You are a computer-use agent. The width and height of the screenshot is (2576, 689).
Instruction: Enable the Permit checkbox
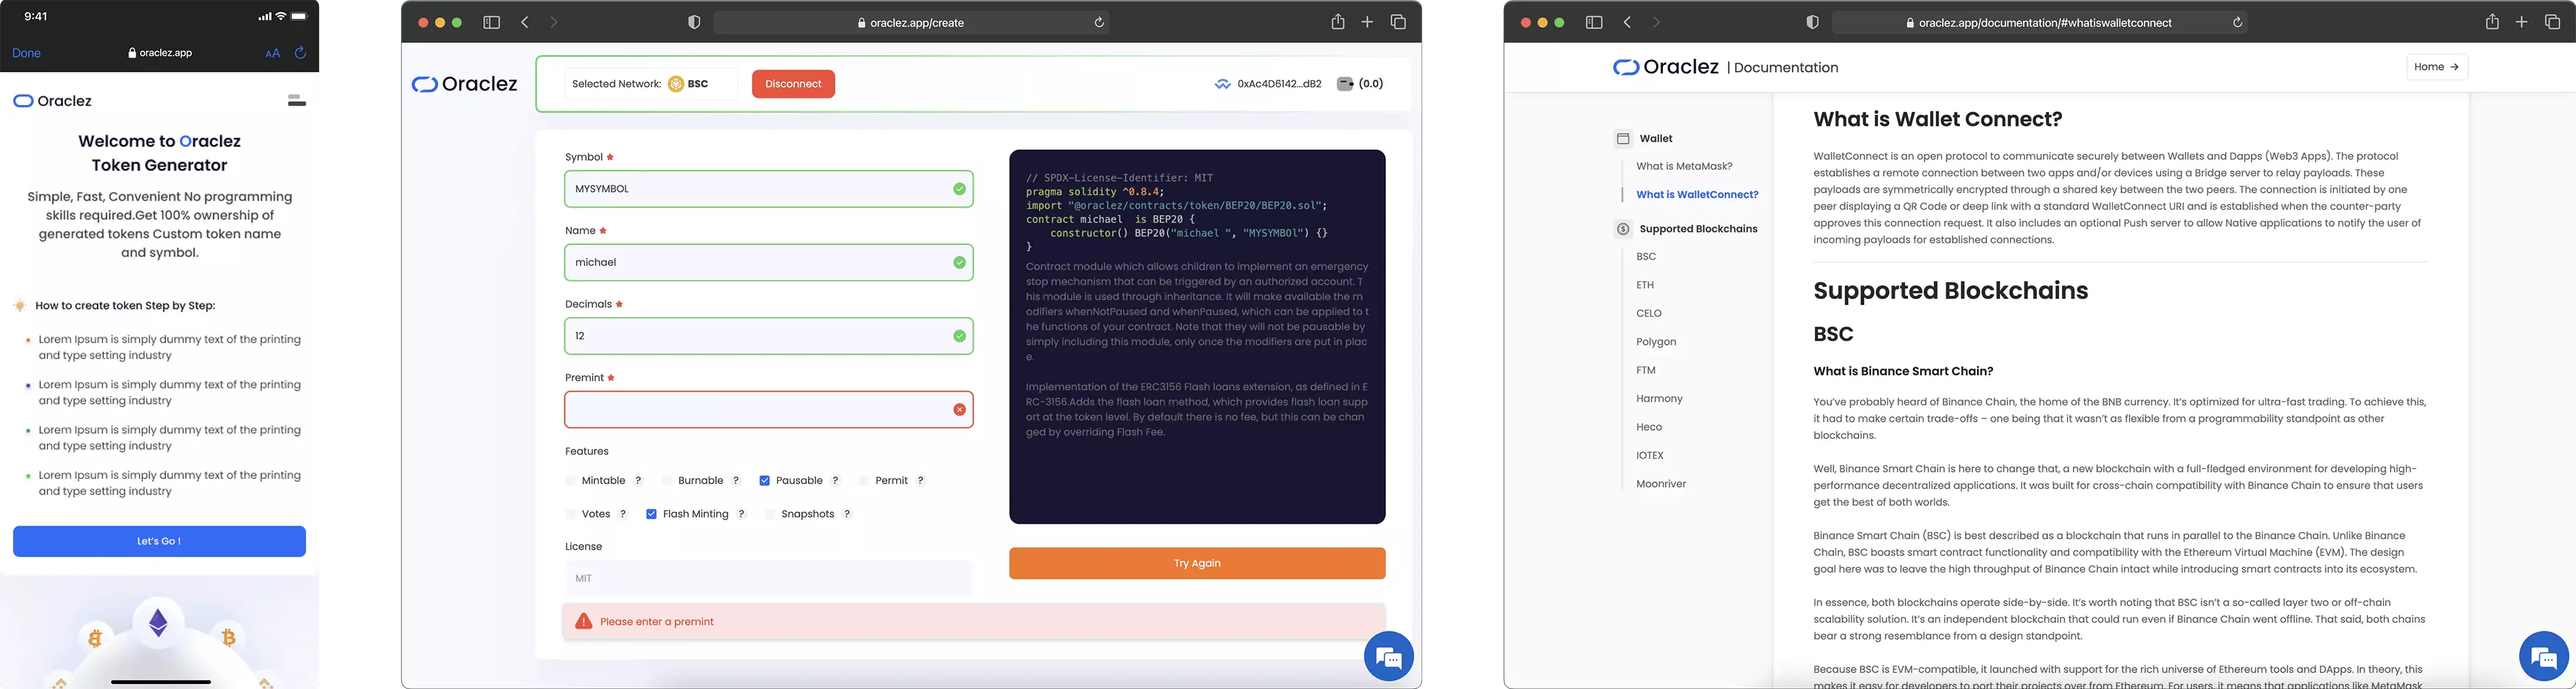coord(864,481)
